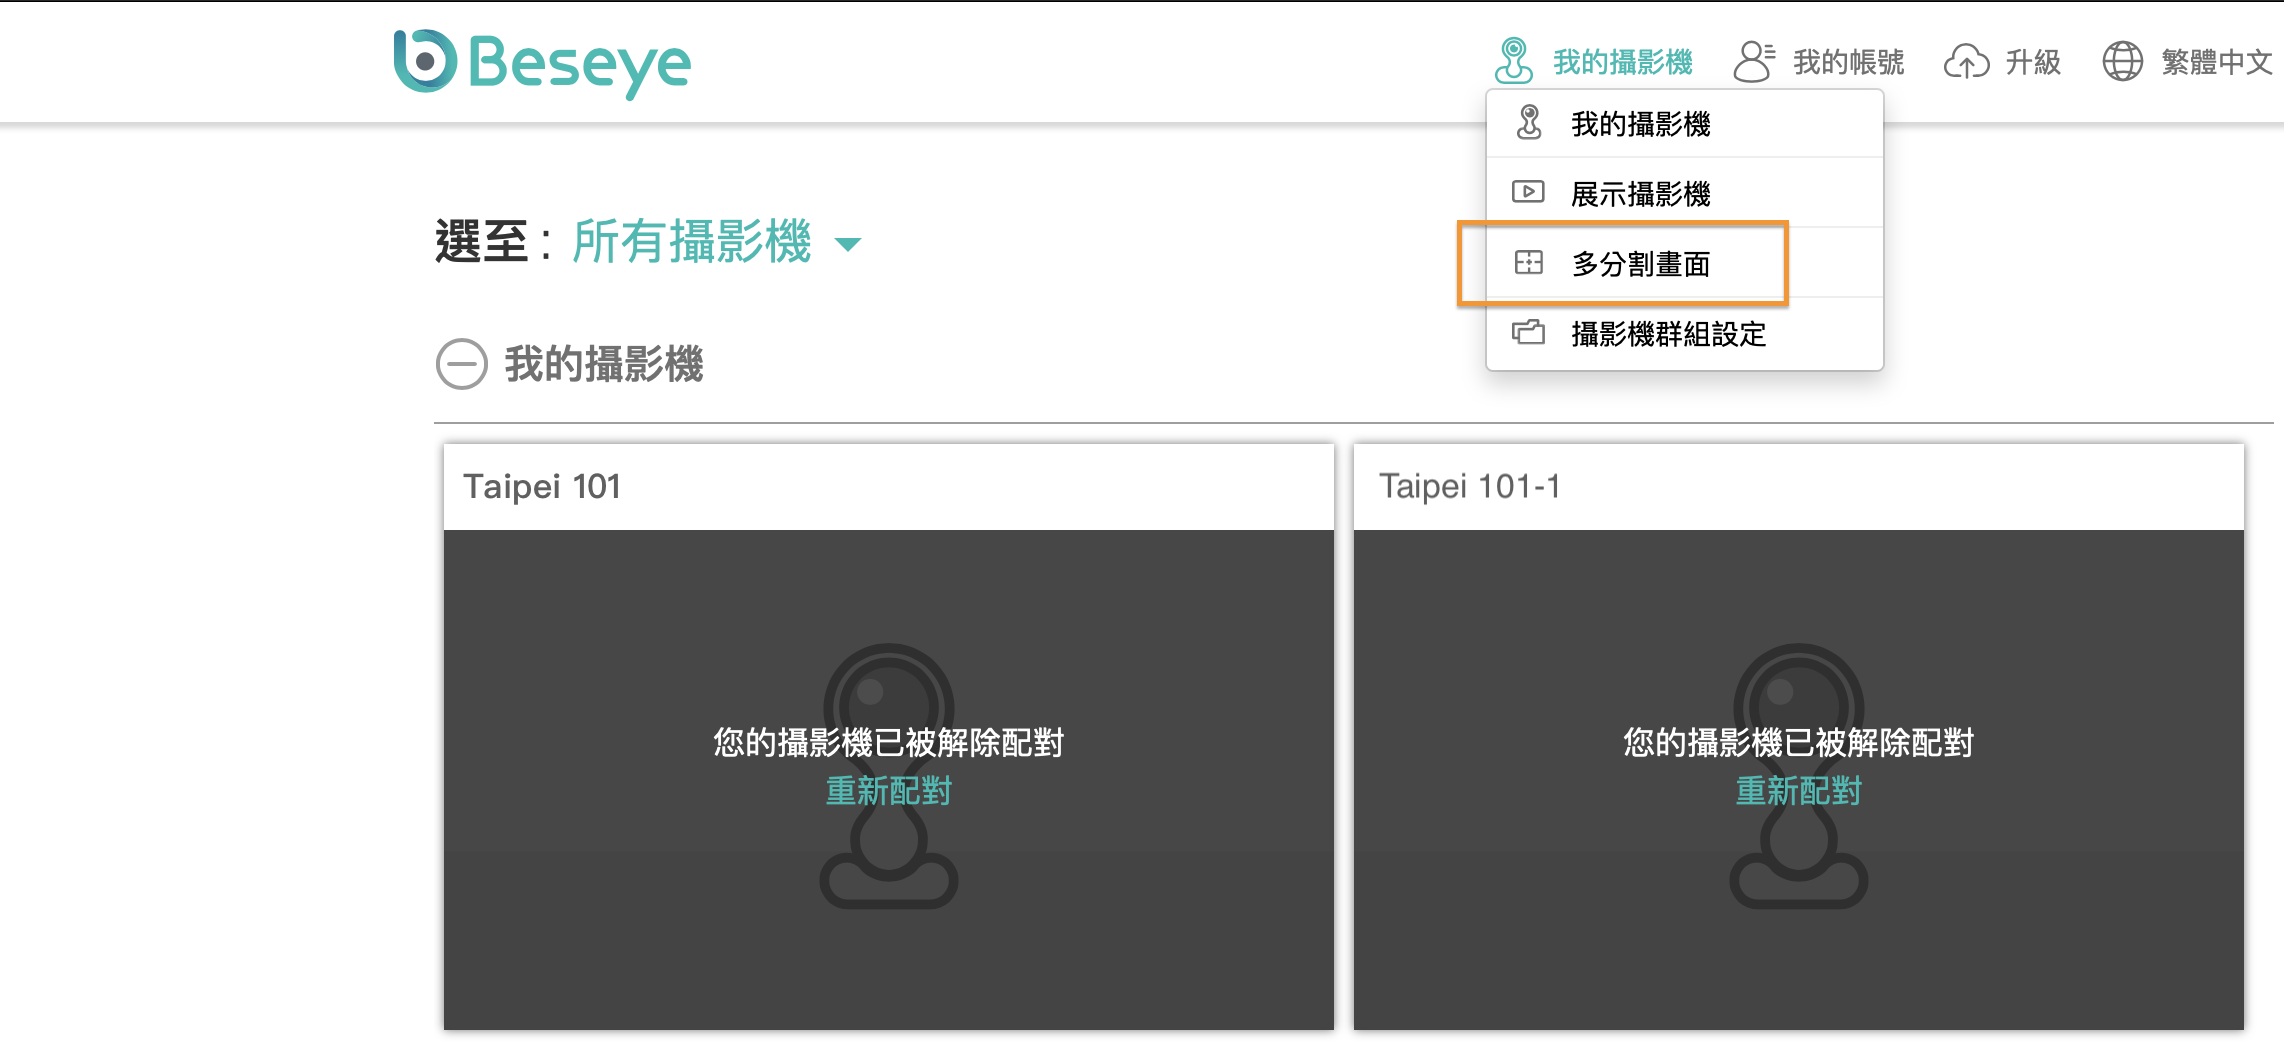Collapse the 我的攝影機 section
This screenshot has height=1042, width=2284.
point(461,363)
